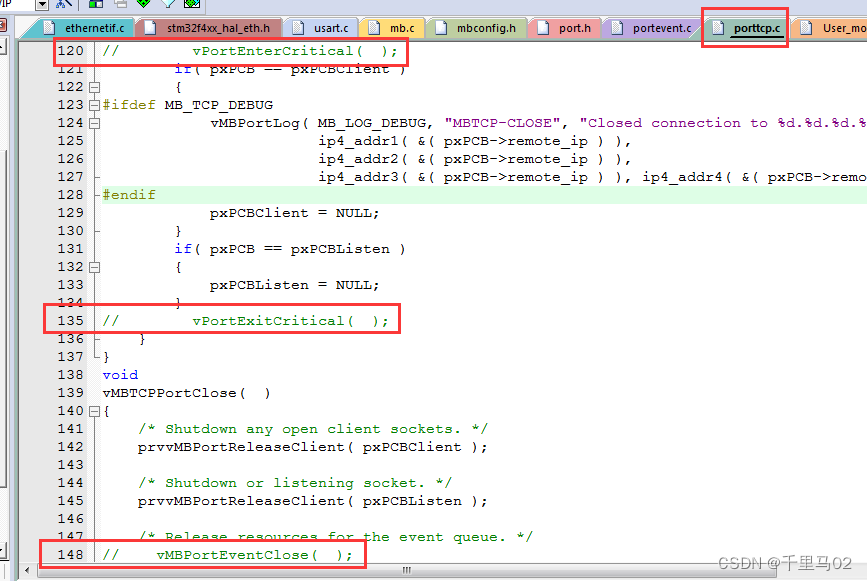Image resolution: width=867 pixels, height=581 pixels.
Task: Collapse the code block at line 122
Action: [95, 87]
